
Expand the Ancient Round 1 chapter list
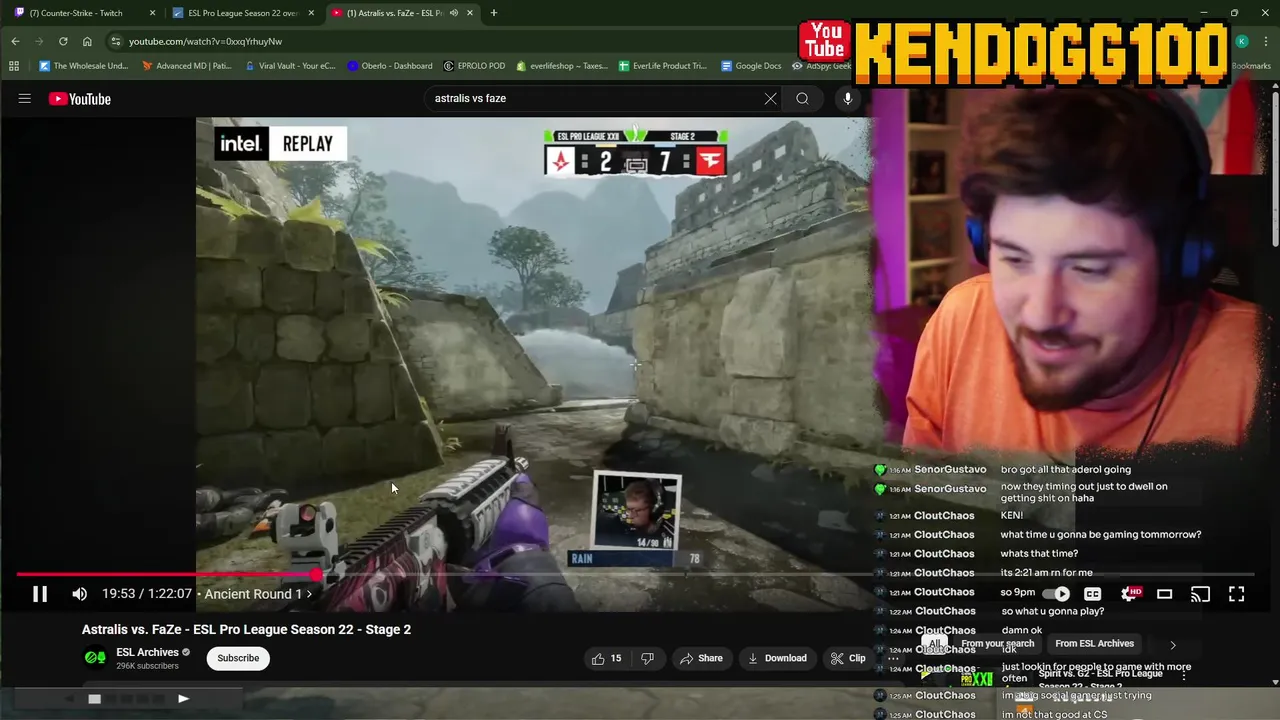point(256,594)
